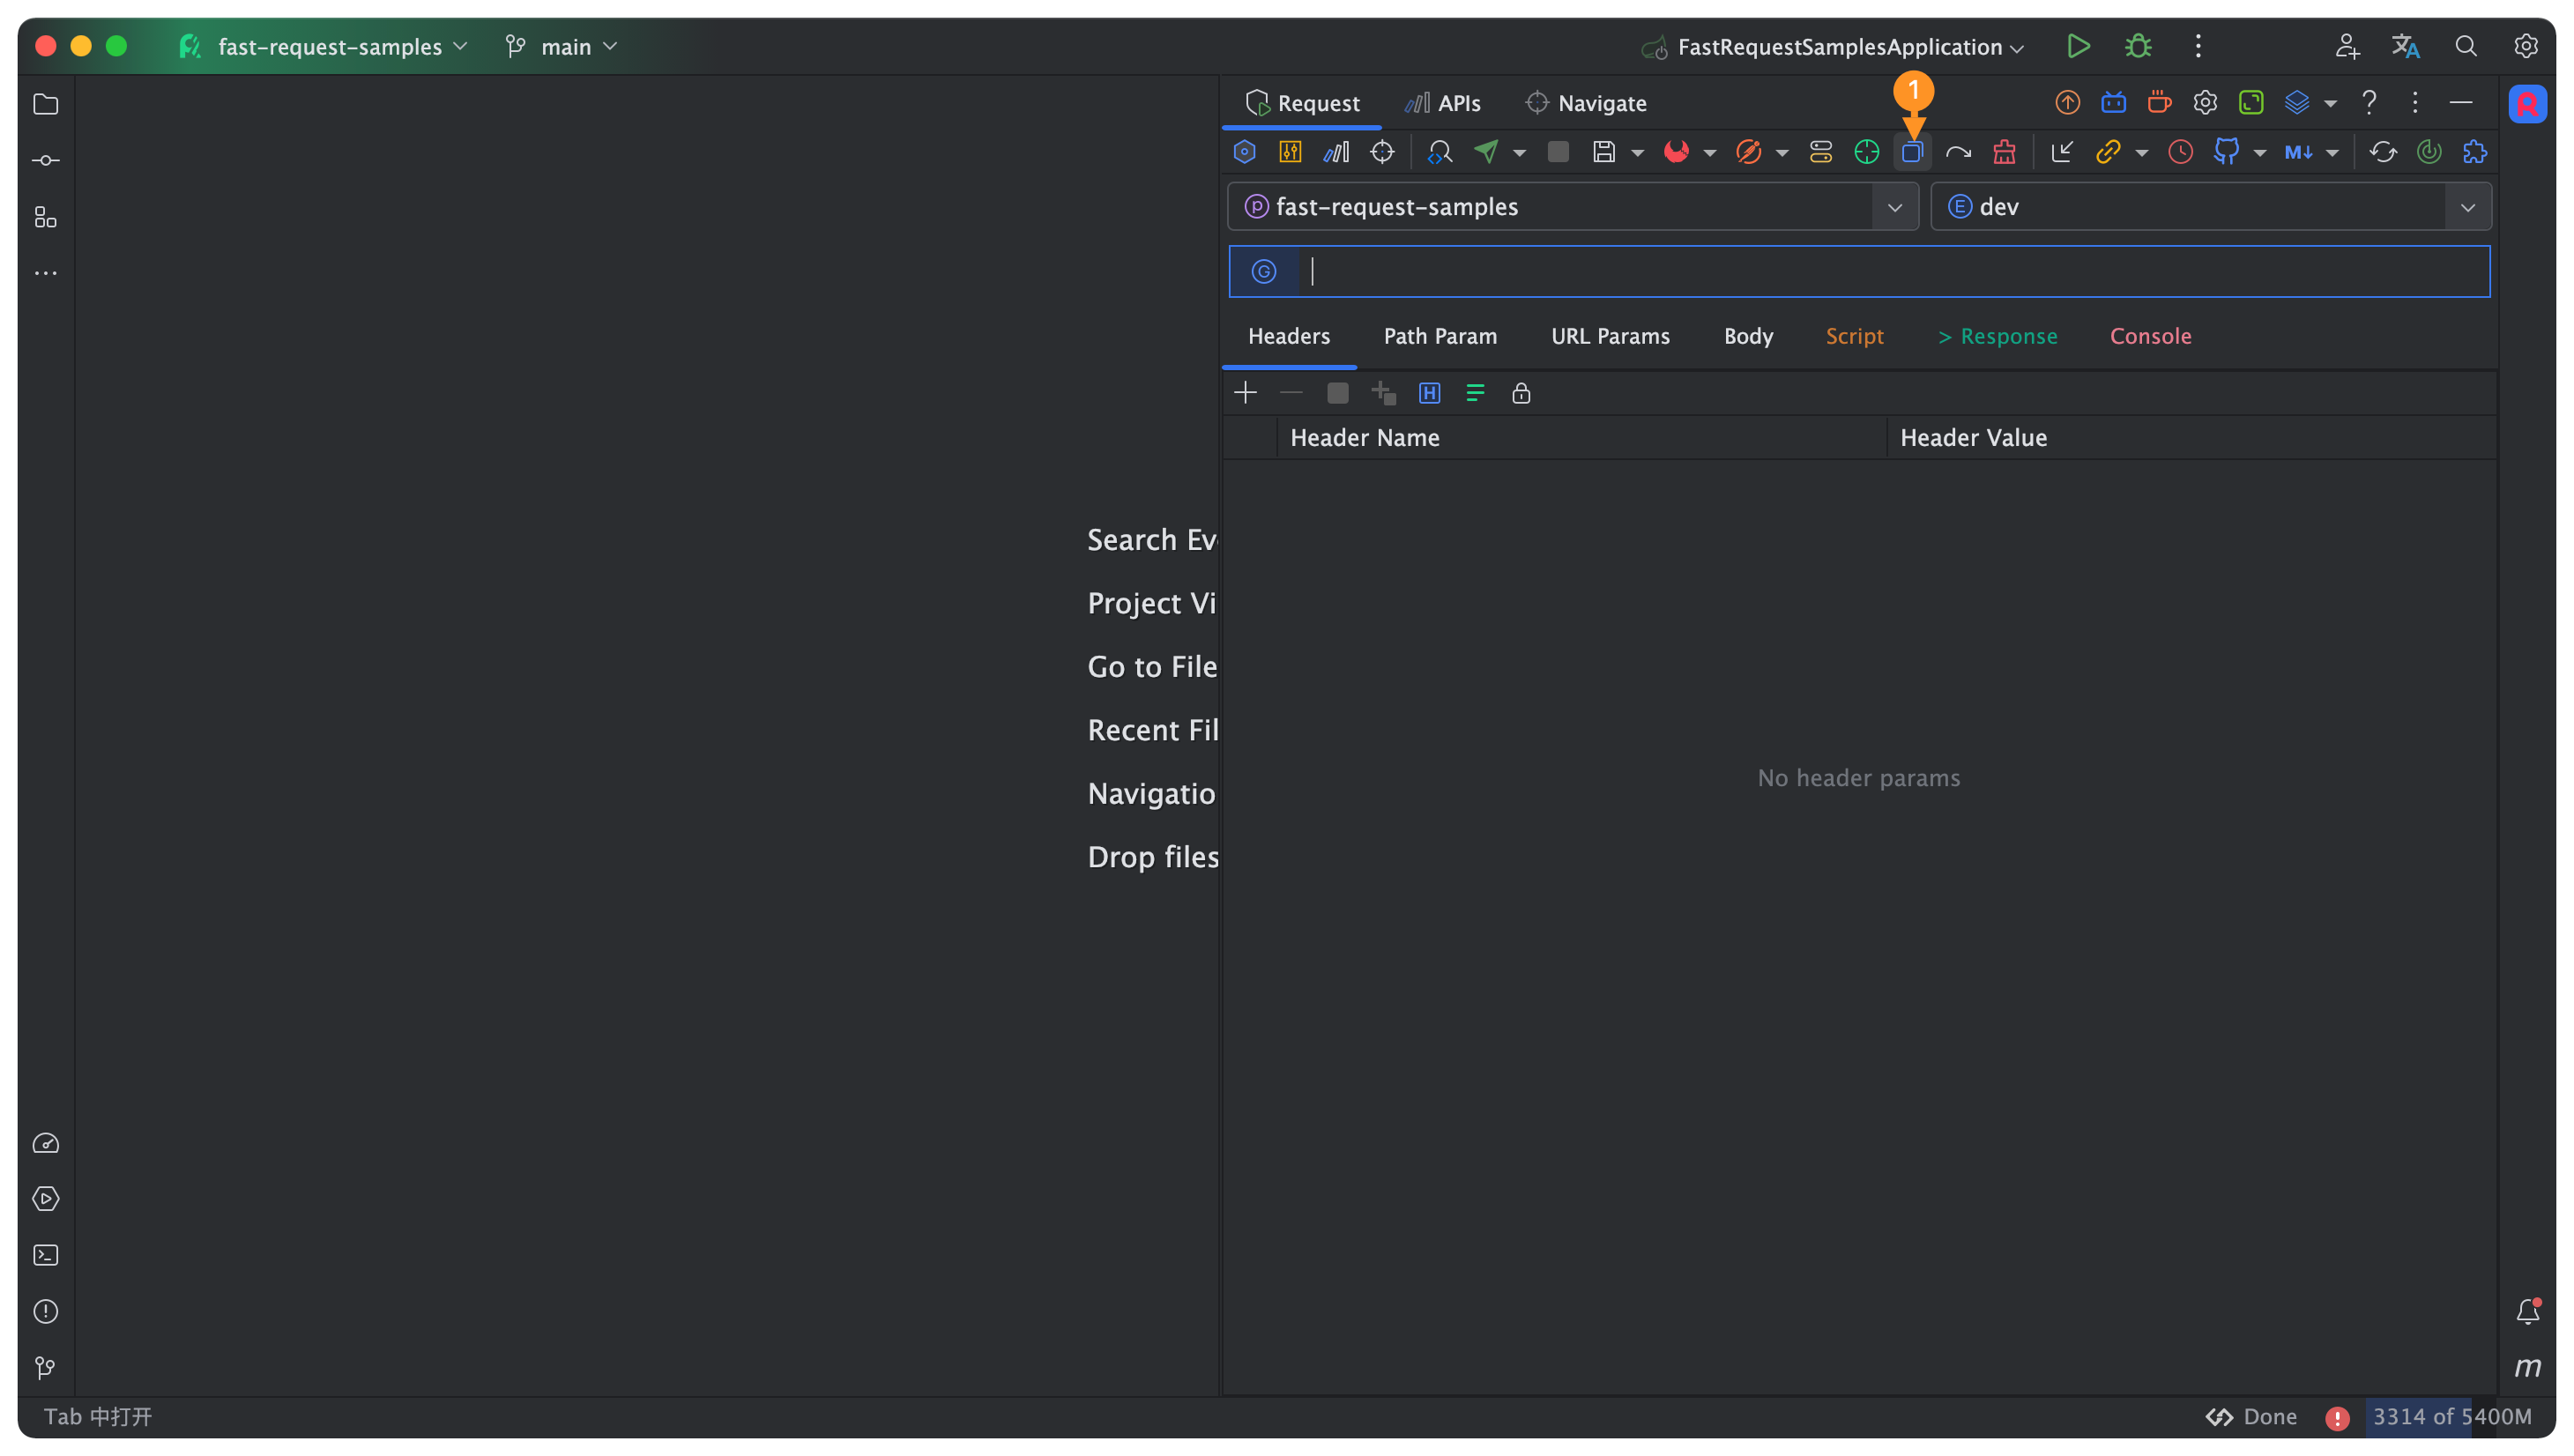Click the red clock history icon

(x=2180, y=152)
